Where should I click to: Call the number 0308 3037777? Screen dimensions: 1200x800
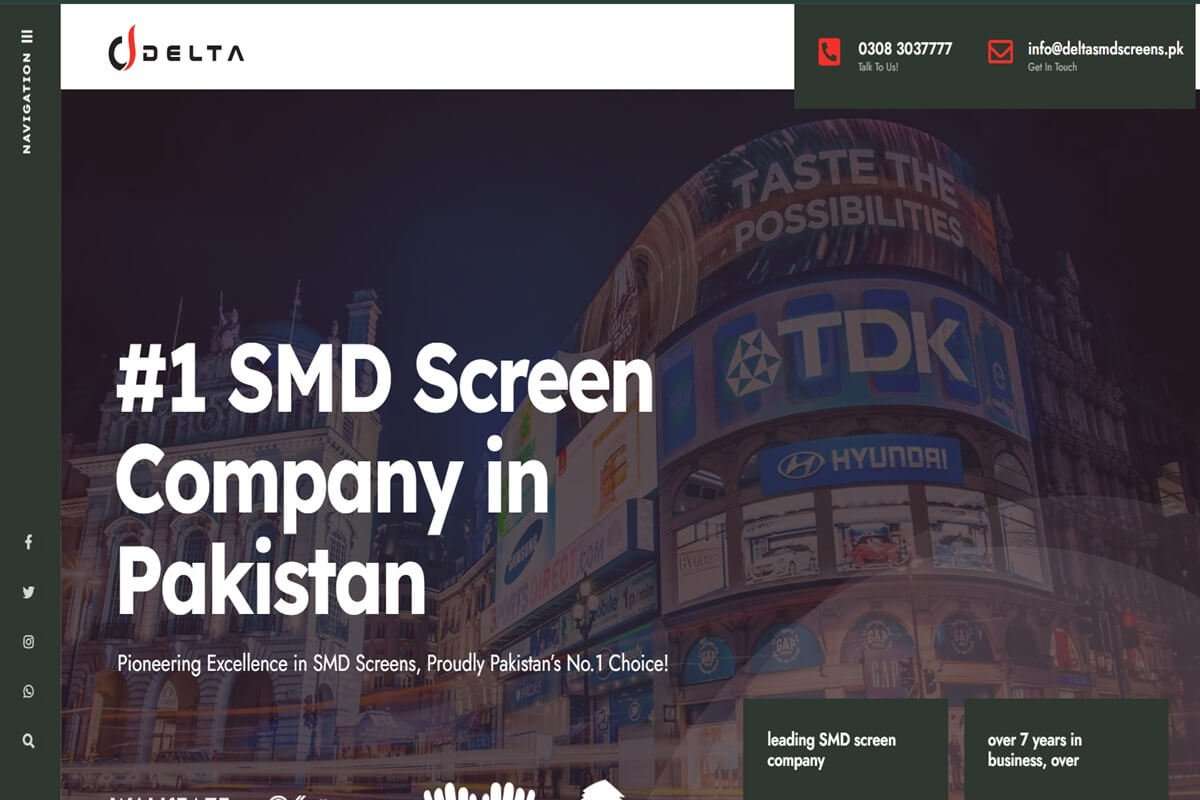(905, 48)
